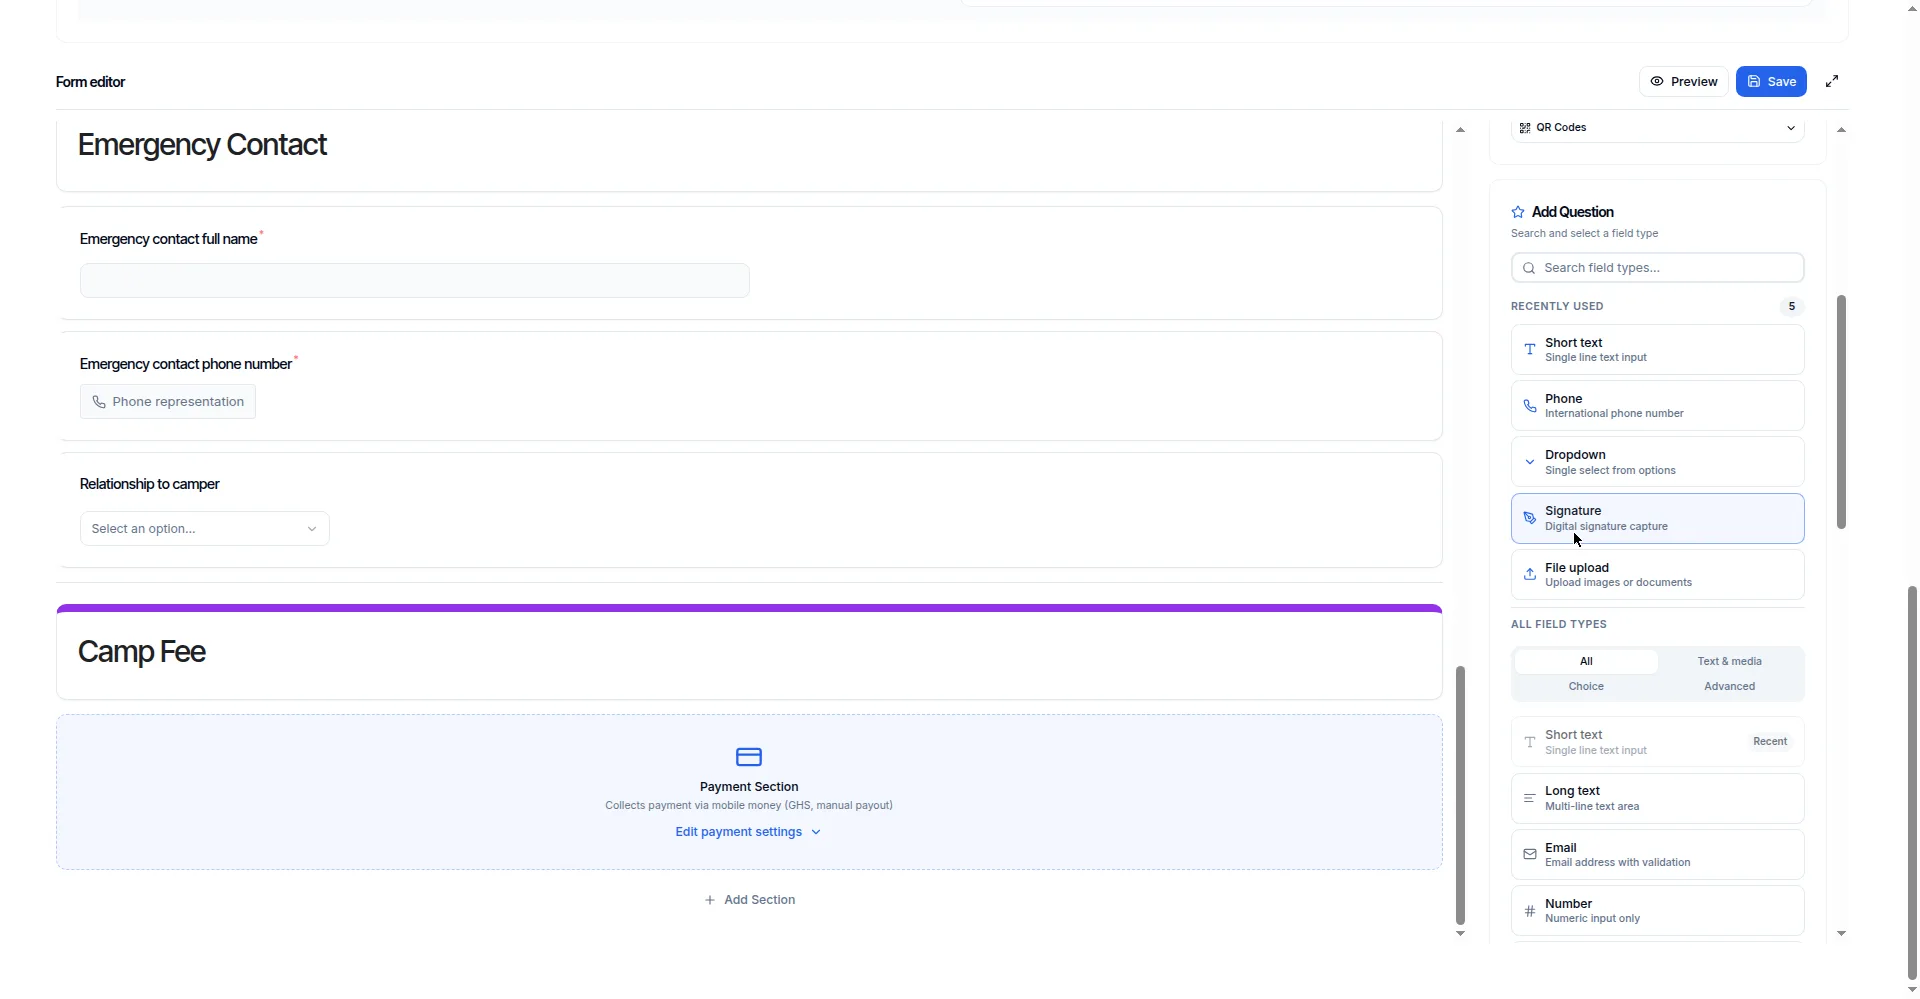Click the Phone representation field
This screenshot has height=999, width=1920.
click(168, 402)
